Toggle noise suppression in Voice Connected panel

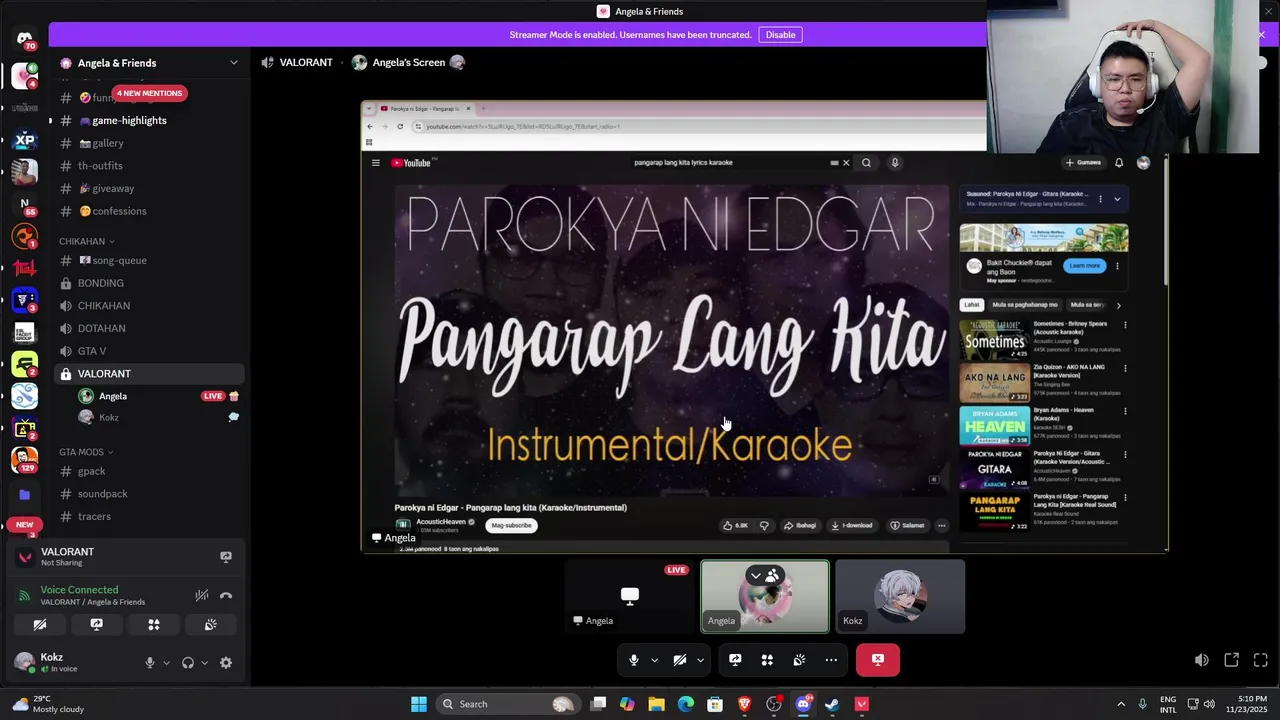coord(202,596)
